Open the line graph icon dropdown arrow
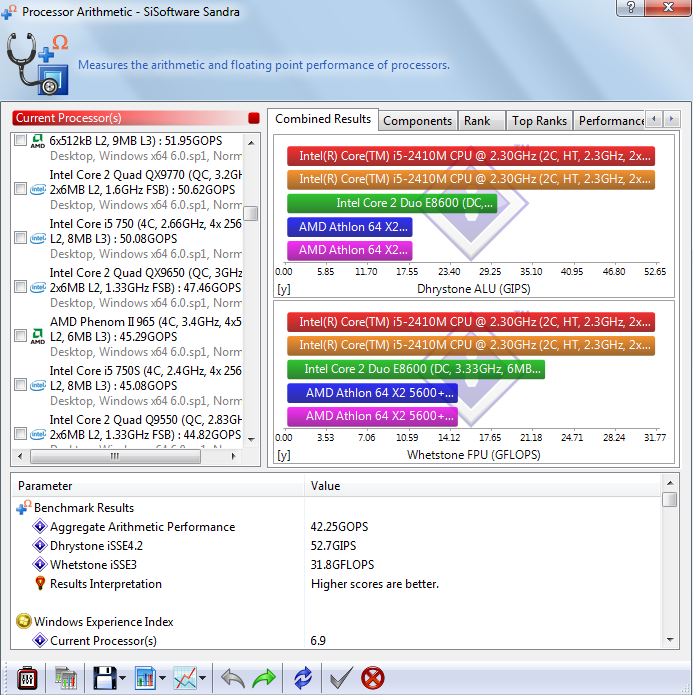Image resolution: width=693 pixels, height=695 pixels. 202,678
